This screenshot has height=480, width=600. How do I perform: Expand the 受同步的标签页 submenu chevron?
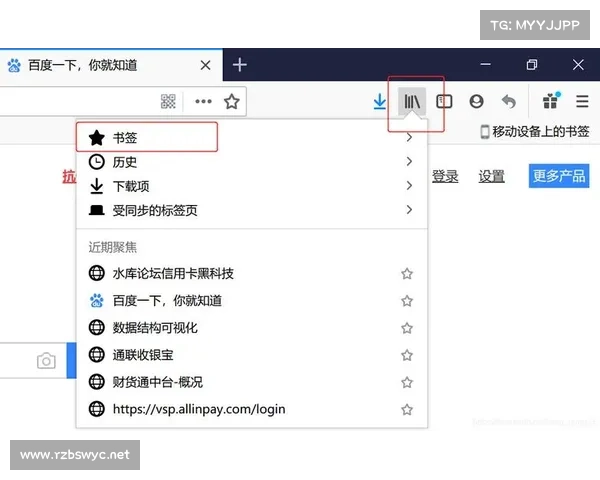409,210
